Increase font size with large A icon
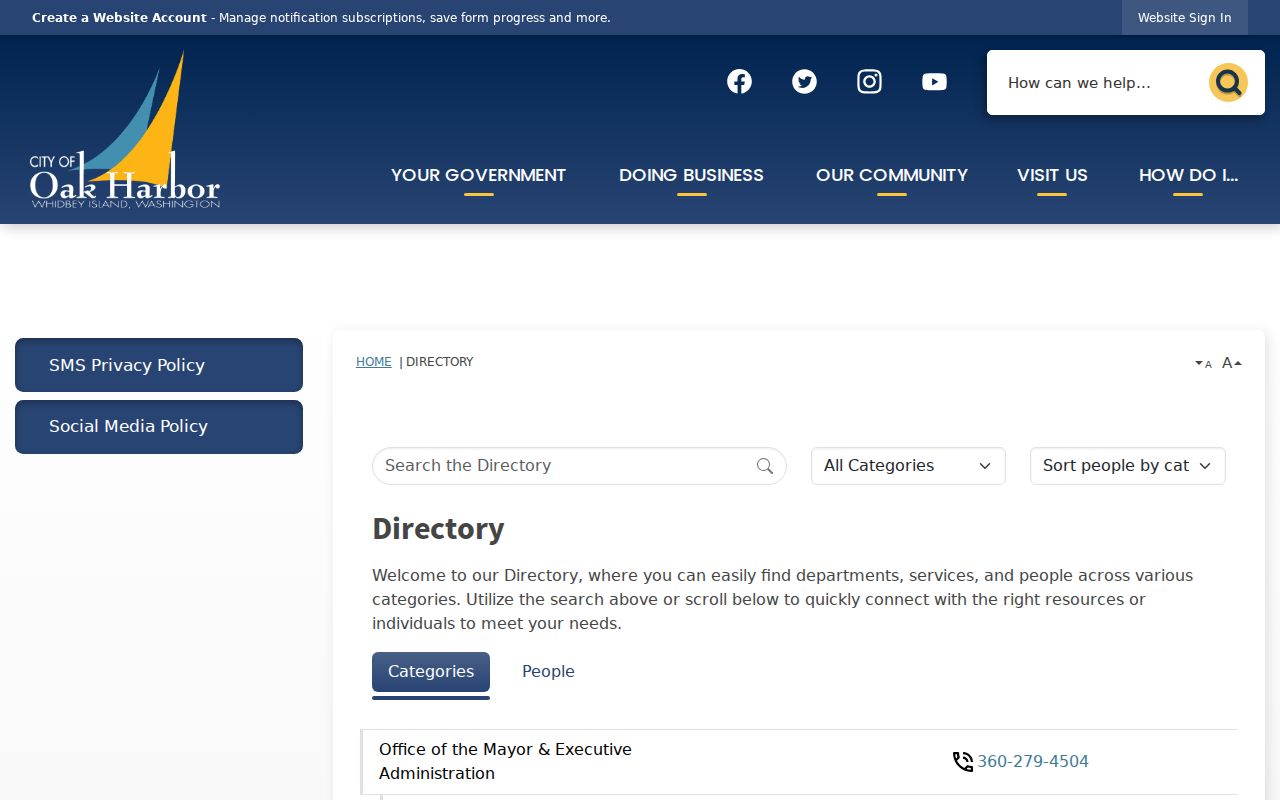The image size is (1280, 800). (1232, 363)
